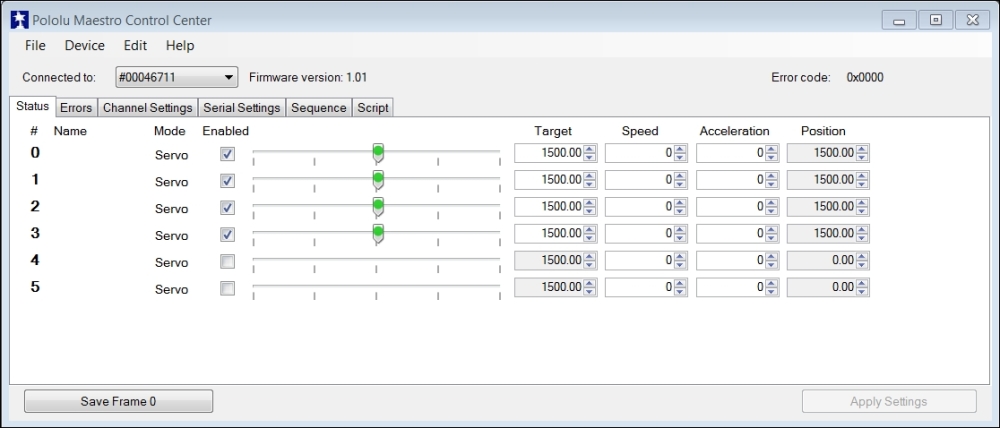Screen dimensions: 1000x428
Task: Disable servo channel 1 checkbox
Action: point(227,181)
